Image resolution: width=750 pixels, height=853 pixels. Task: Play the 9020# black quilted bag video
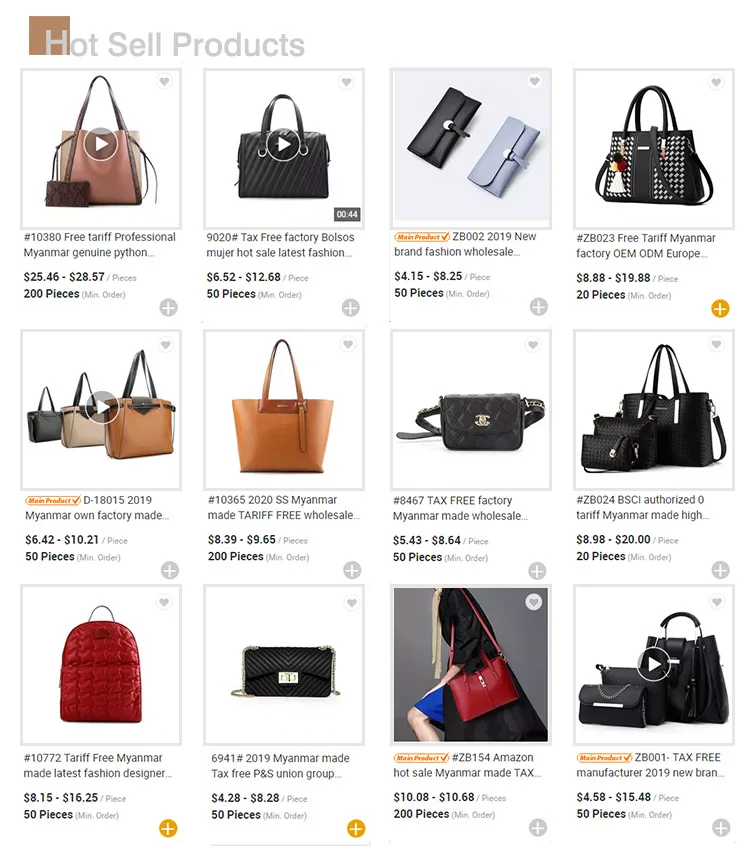pos(283,144)
